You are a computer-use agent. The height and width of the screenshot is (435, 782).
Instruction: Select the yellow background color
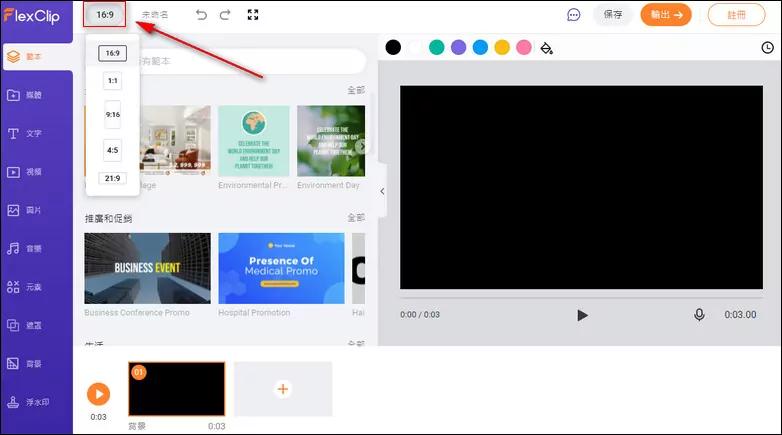(502, 47)
